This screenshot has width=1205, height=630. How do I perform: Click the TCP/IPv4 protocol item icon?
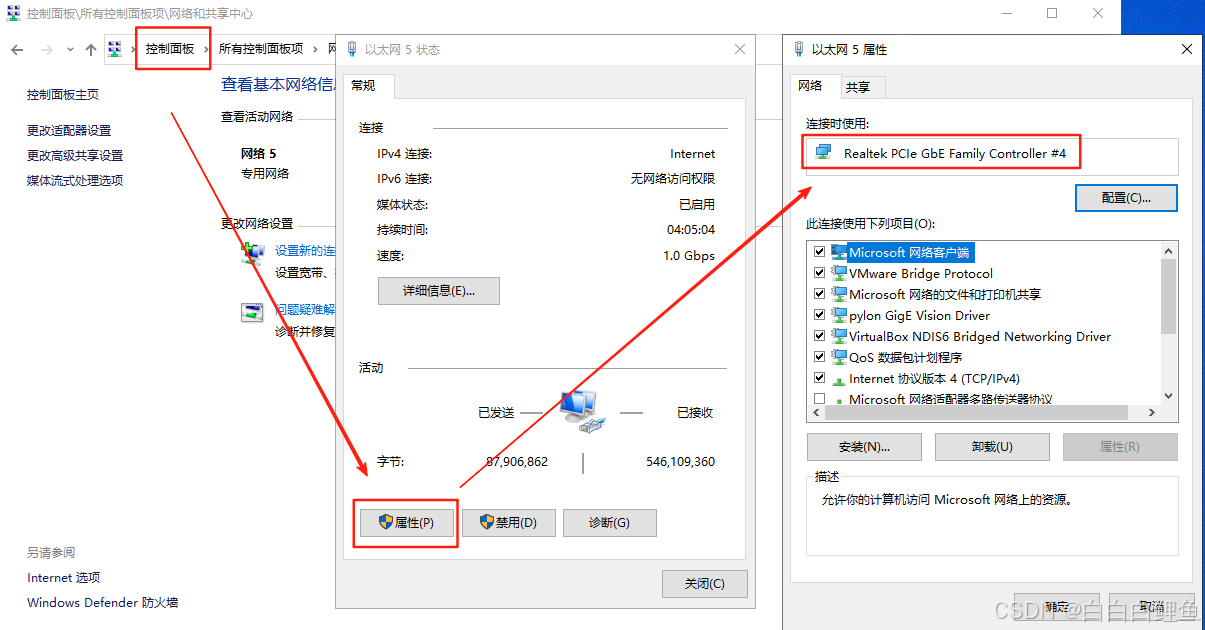tap(839, 379)
